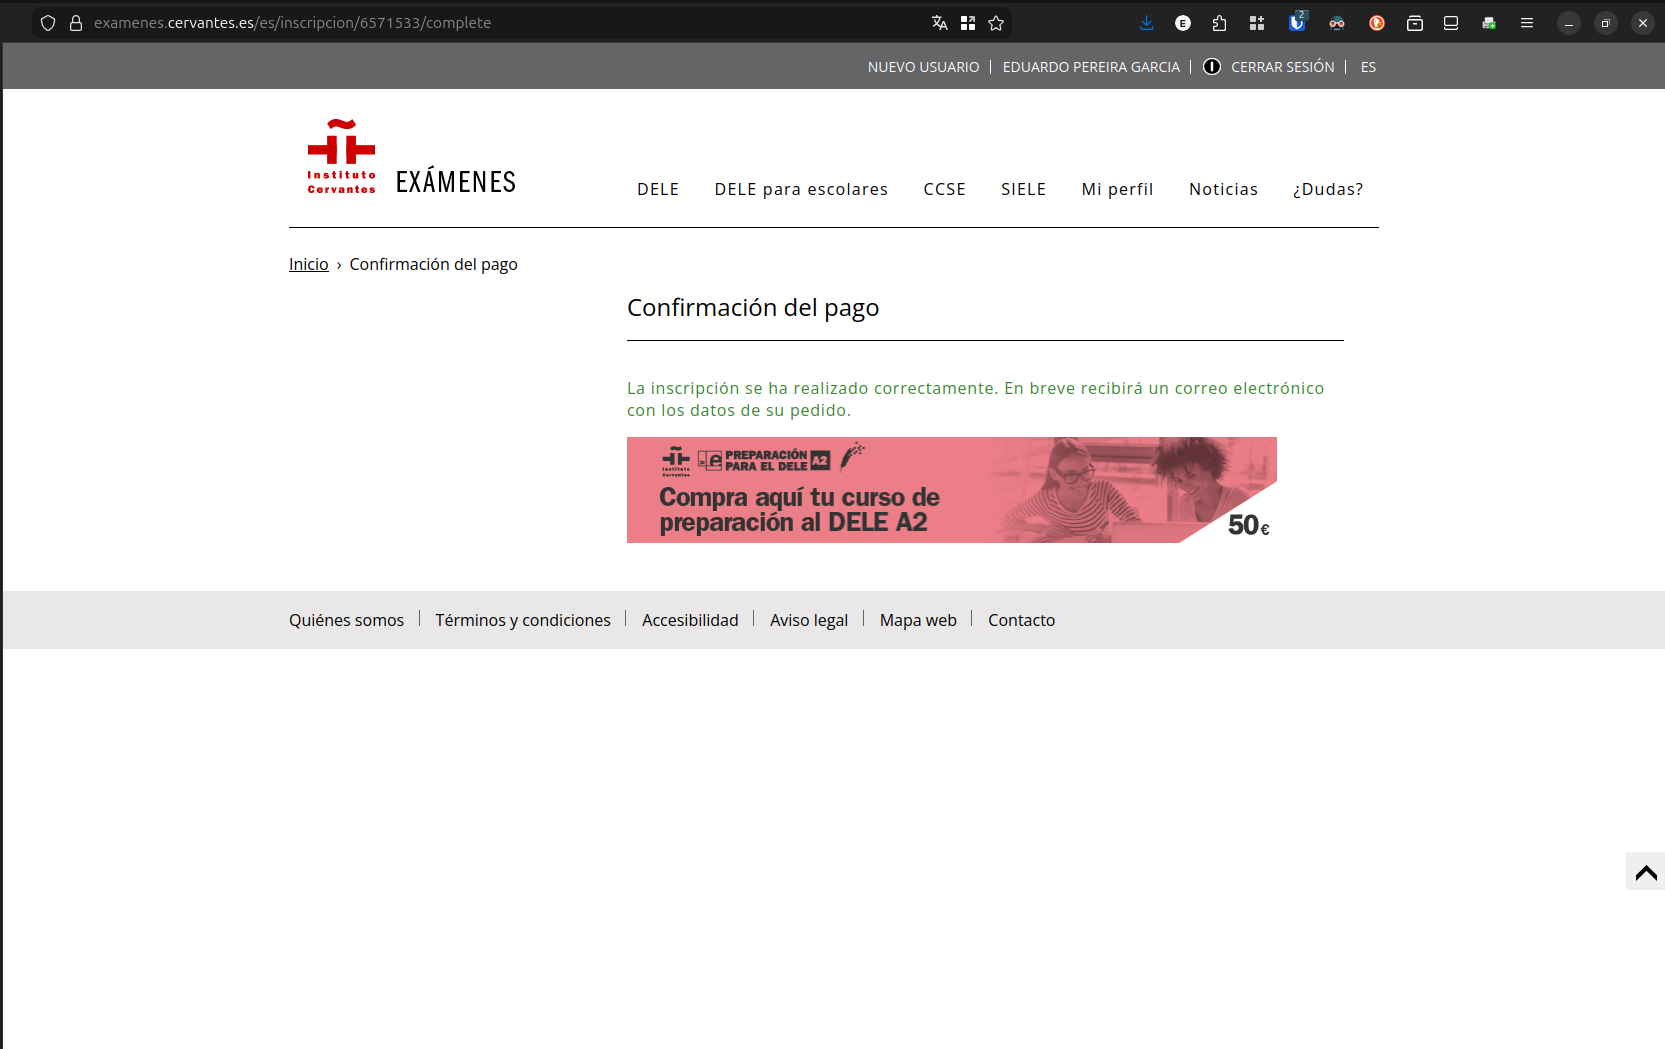The width and height of the screenshot is (1665, 1049).
Task: Open the DELE A2 preparation course banner
Action: pos(951,490)
